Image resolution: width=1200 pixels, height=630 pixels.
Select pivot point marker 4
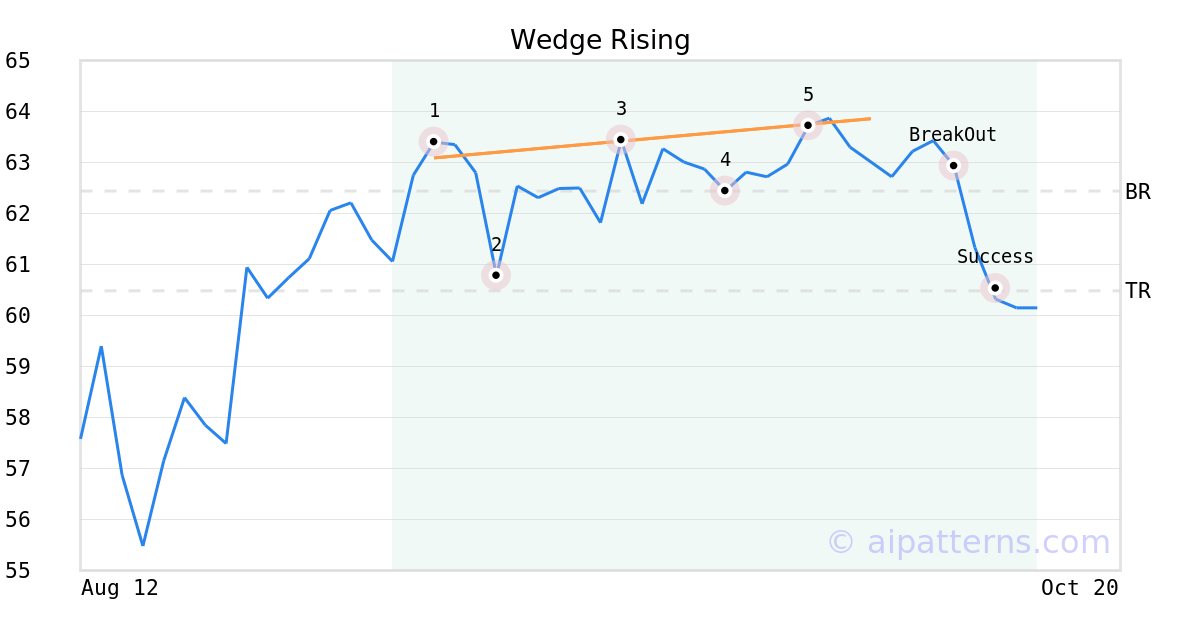click(725, 190)
